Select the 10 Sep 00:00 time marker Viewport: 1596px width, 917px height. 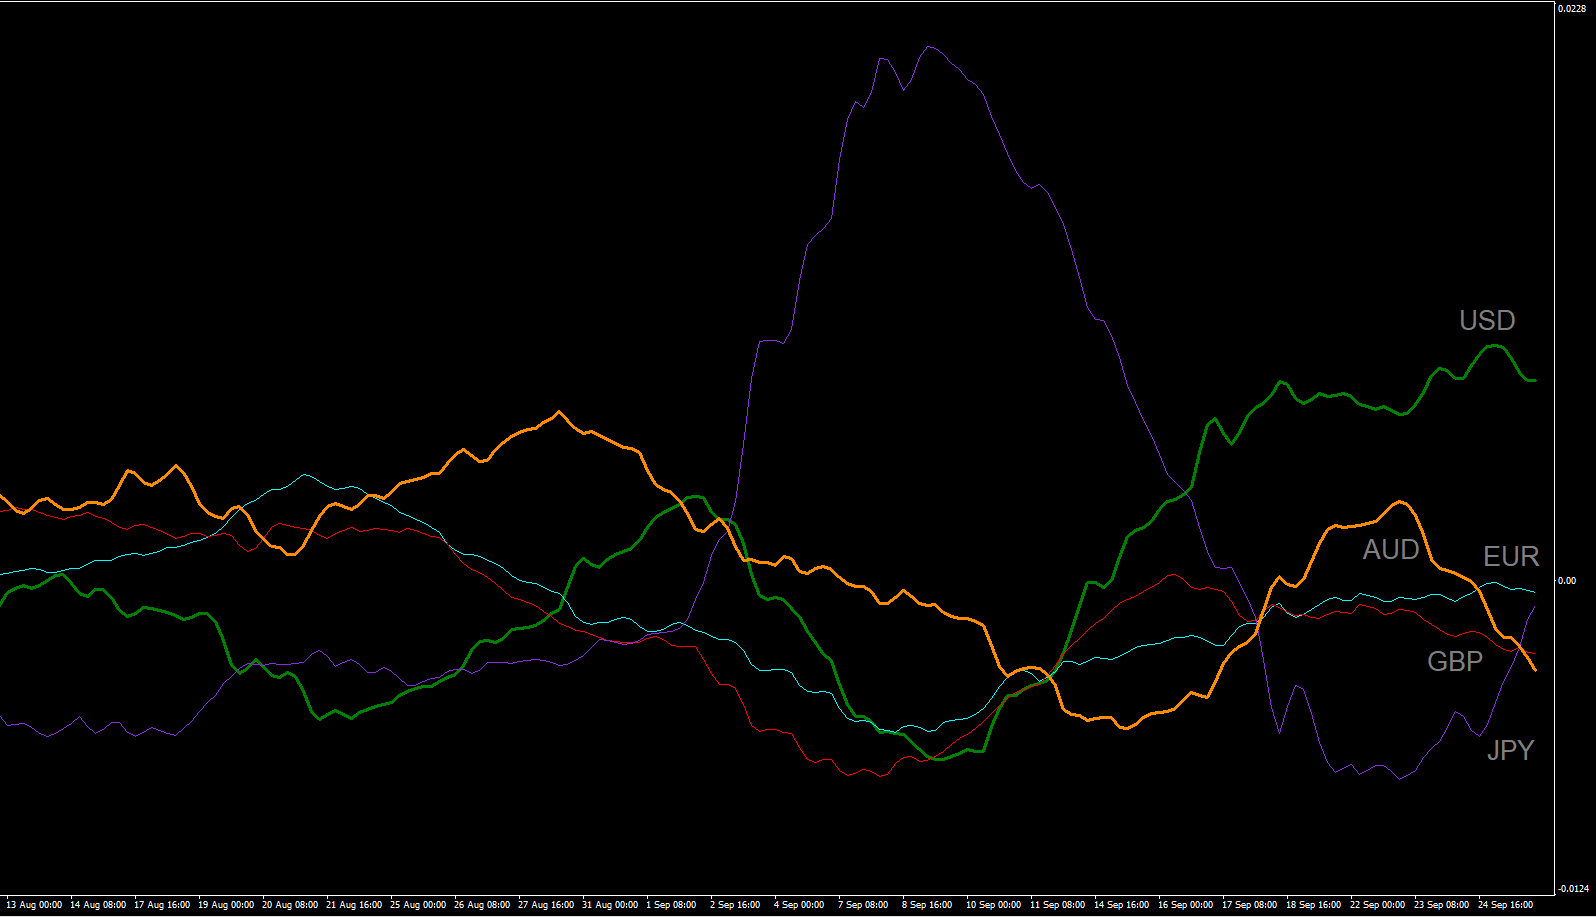pos(994,905)
